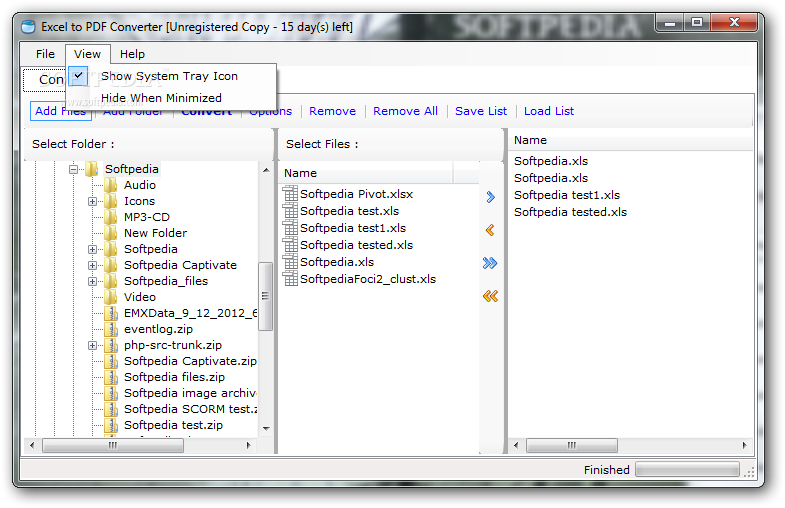
Task: Expand the Softpedia_files folder node
Action: click(x=92, y=281)
